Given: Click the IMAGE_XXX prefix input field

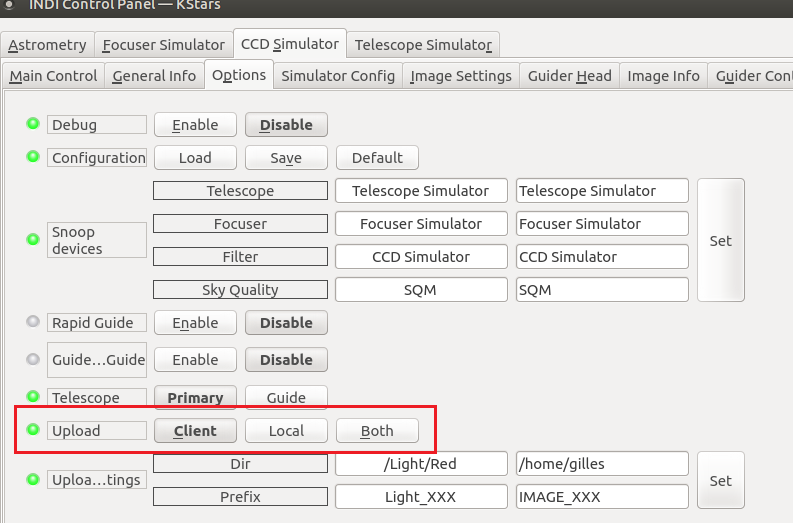Looking at the screenshot, I should tap(602, 497).
